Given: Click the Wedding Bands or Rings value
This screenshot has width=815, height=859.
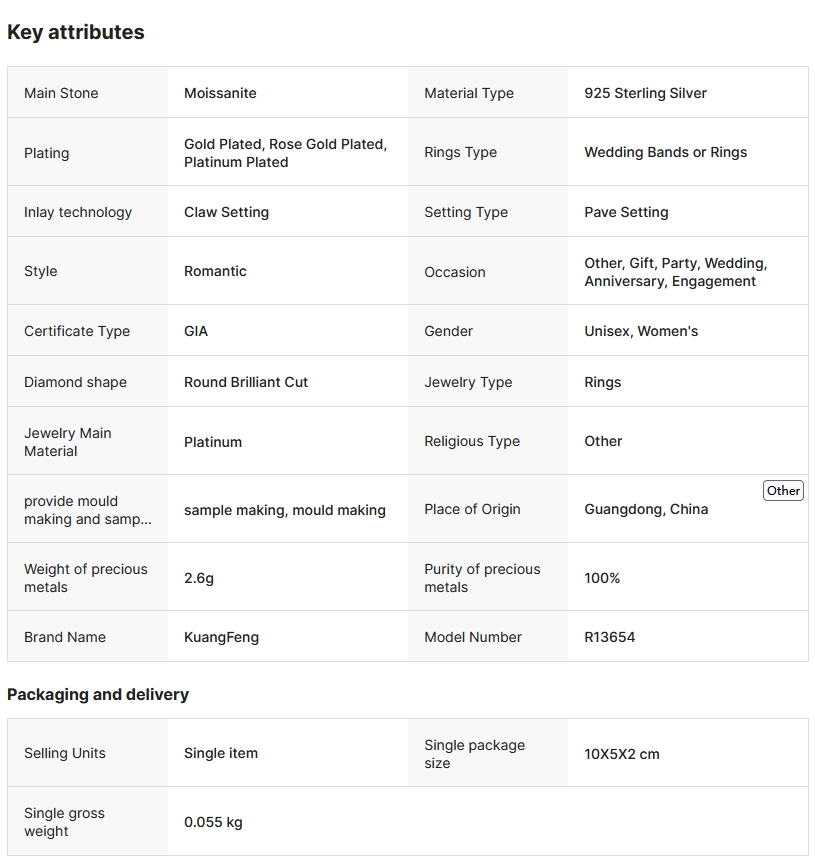Looking at the screenshot, I should (x=665, y=152).
